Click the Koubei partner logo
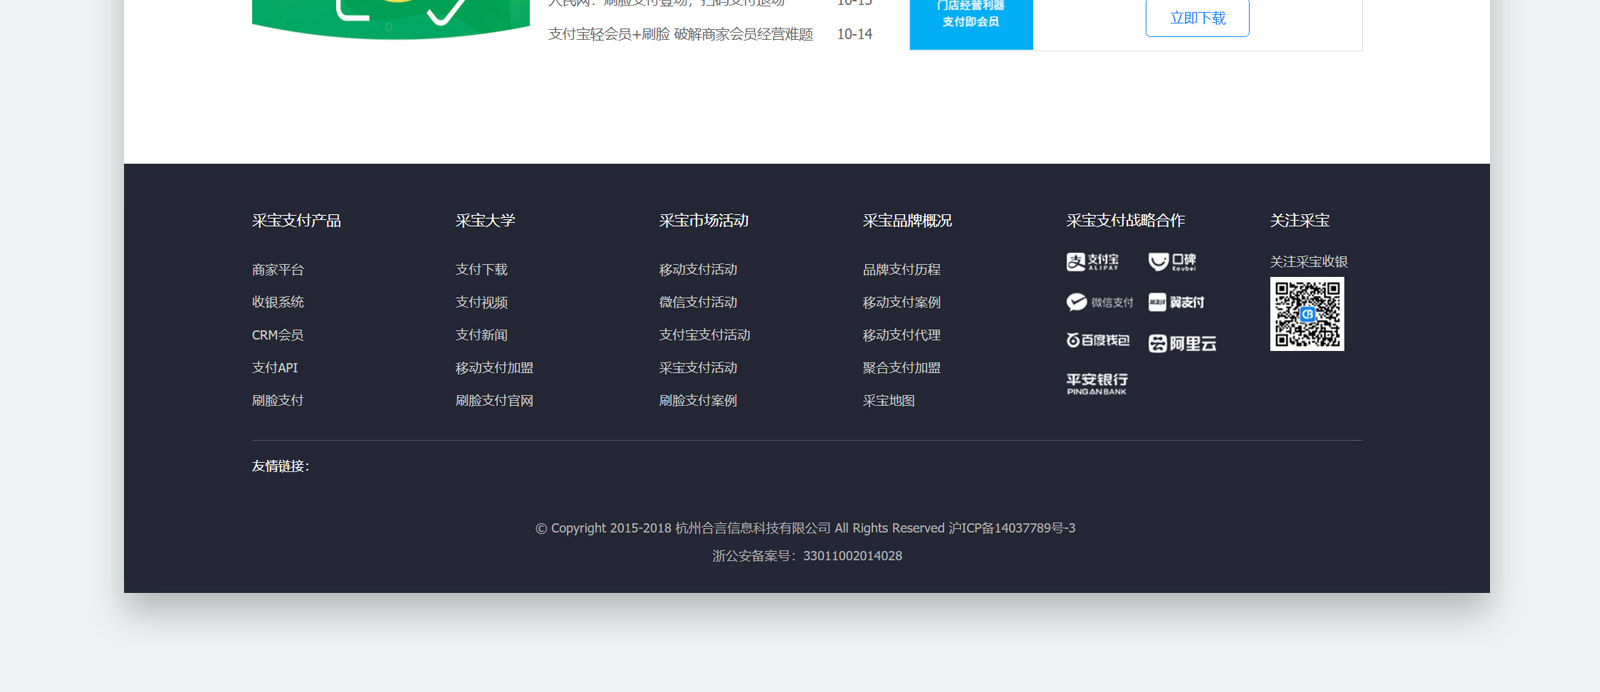The width and height of the screenshot is (1600, 692). click(x=1172, y=262)
